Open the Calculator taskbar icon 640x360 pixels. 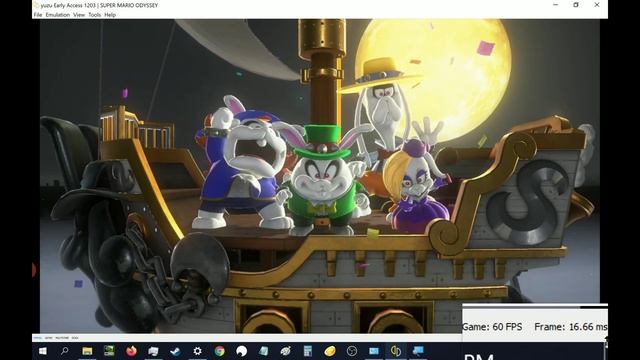(x=308, y=351)
